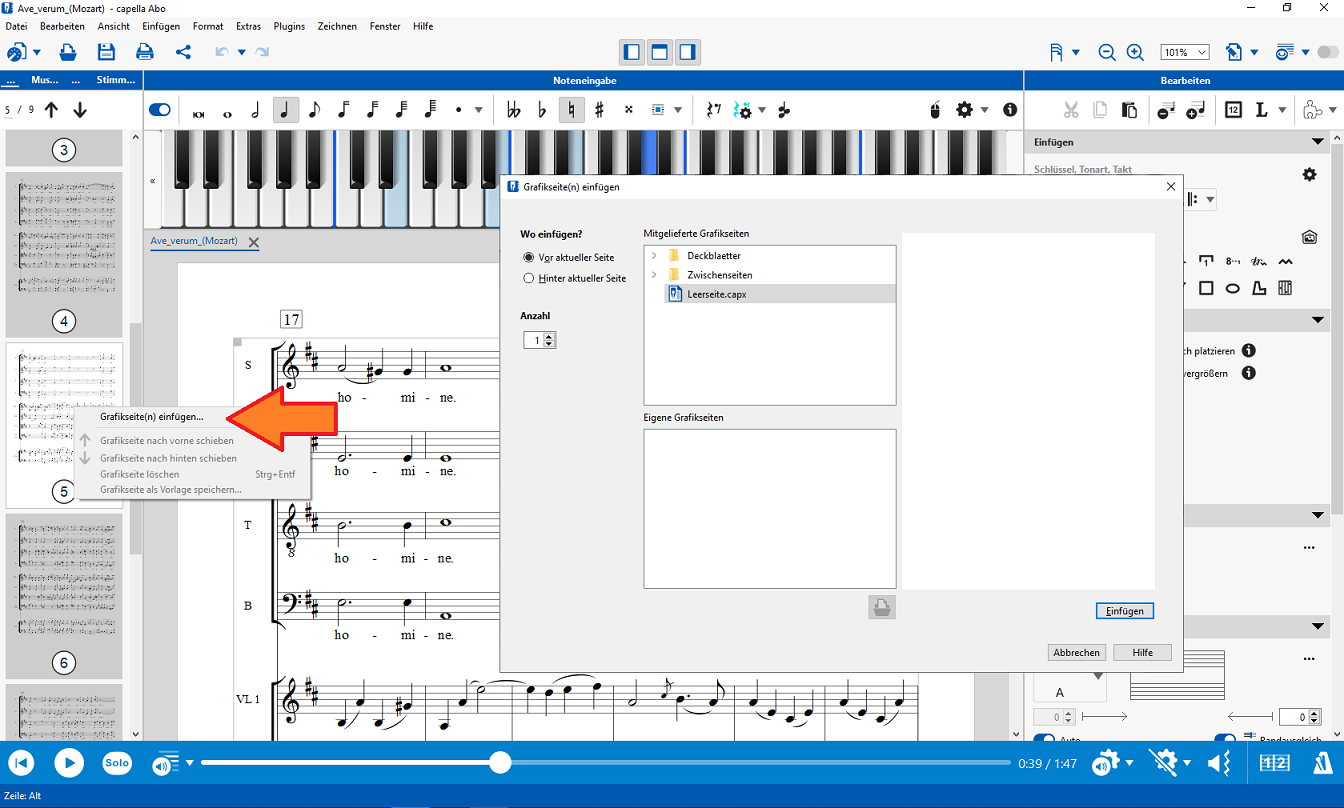
Task: Expand the Deckblaetter folder
Action: tap(654, 255)
